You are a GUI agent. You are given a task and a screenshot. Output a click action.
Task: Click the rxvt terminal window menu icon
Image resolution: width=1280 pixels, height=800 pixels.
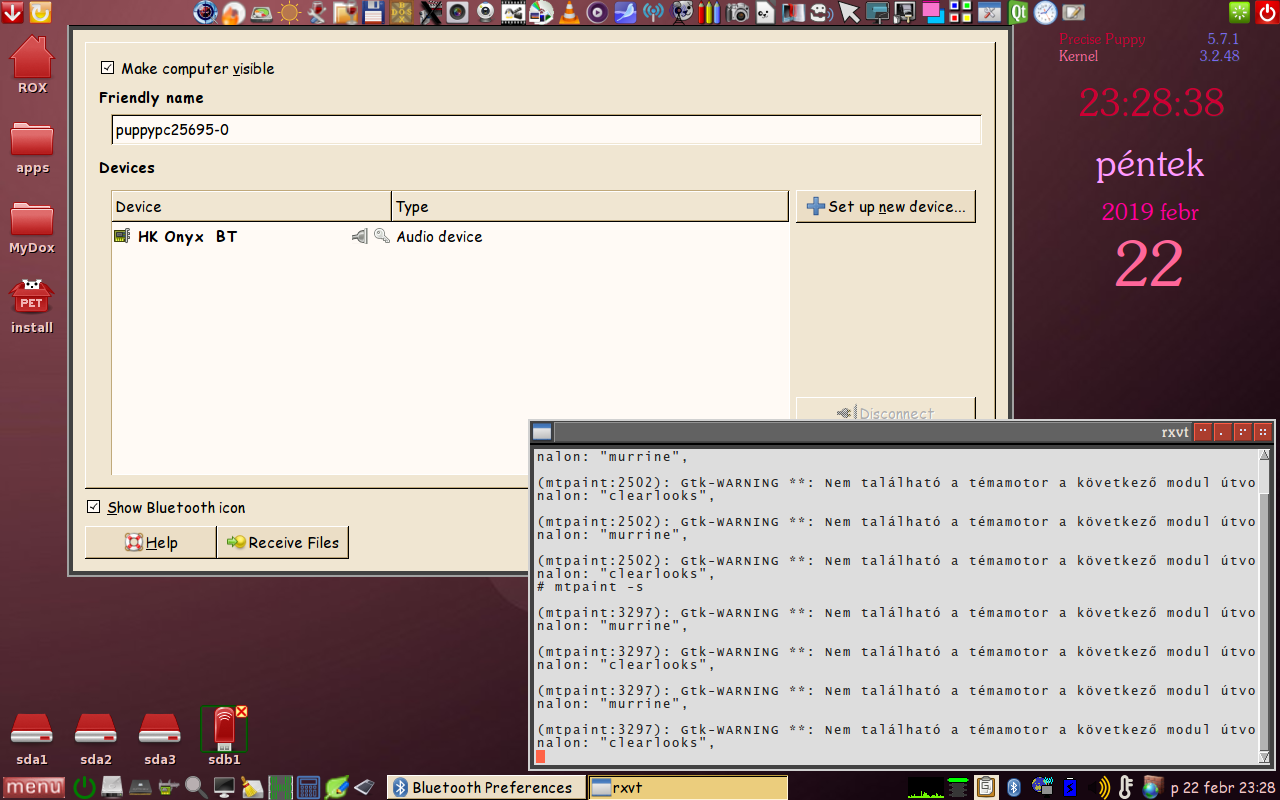pyautogui.click(x=542, y=432)
